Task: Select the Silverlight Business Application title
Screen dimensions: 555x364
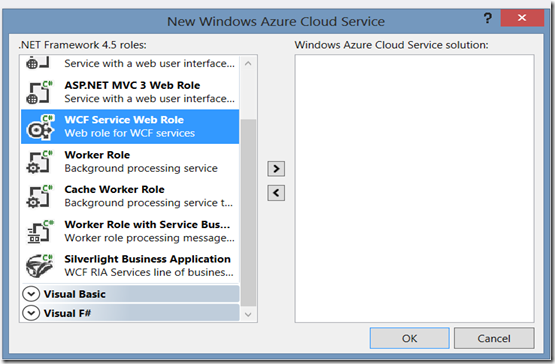Action: pyautogui.click(x=147, y=259)
